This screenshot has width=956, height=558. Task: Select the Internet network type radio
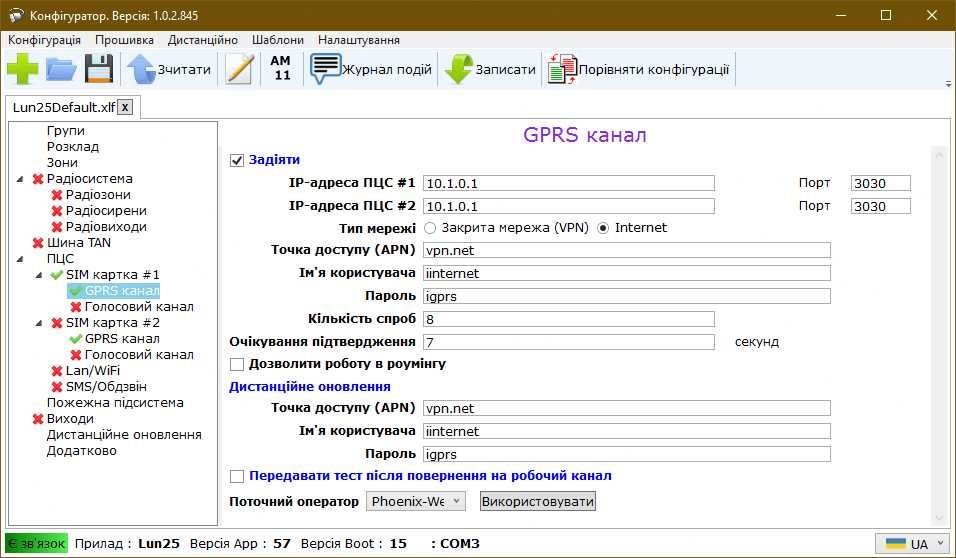pos(603,228)
